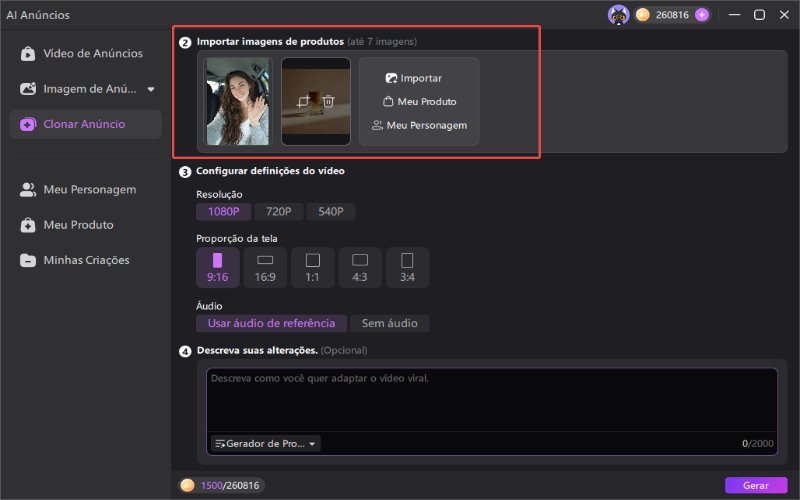Click the cat avatar profile icon
800x500 pixels.
(x=618, y=15)
